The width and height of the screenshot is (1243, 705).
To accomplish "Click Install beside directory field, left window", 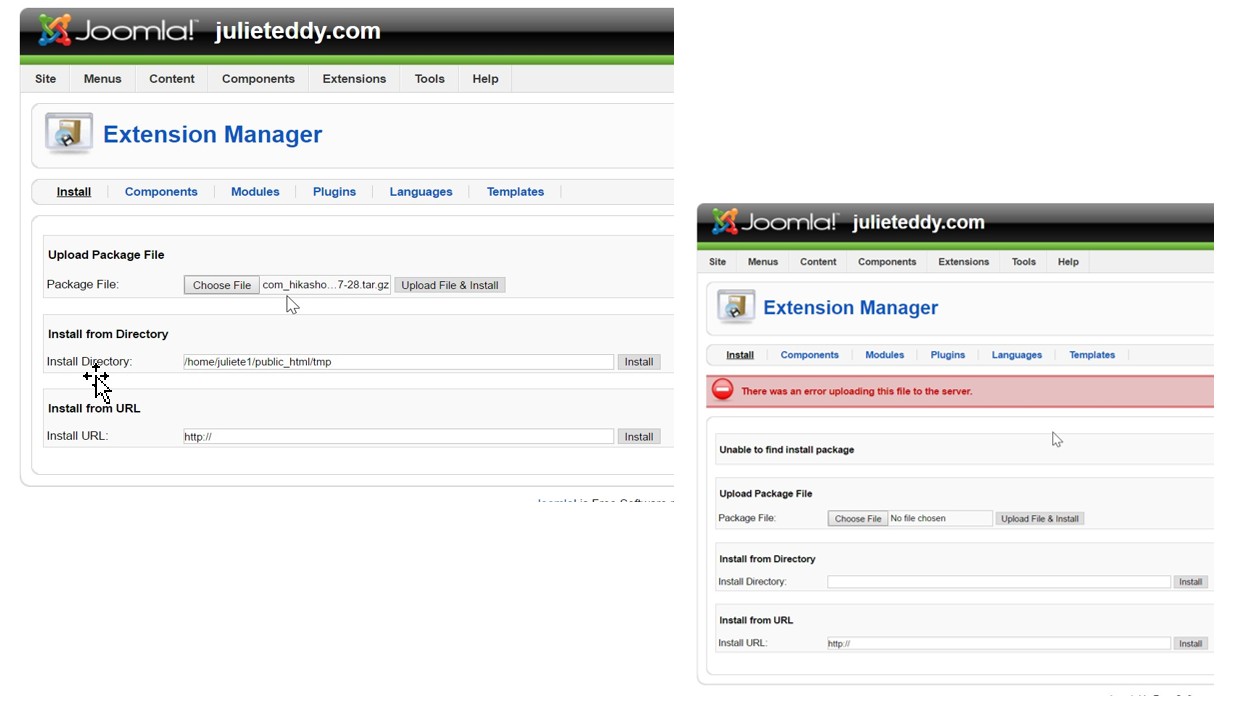I will click(x=639, y=362).
